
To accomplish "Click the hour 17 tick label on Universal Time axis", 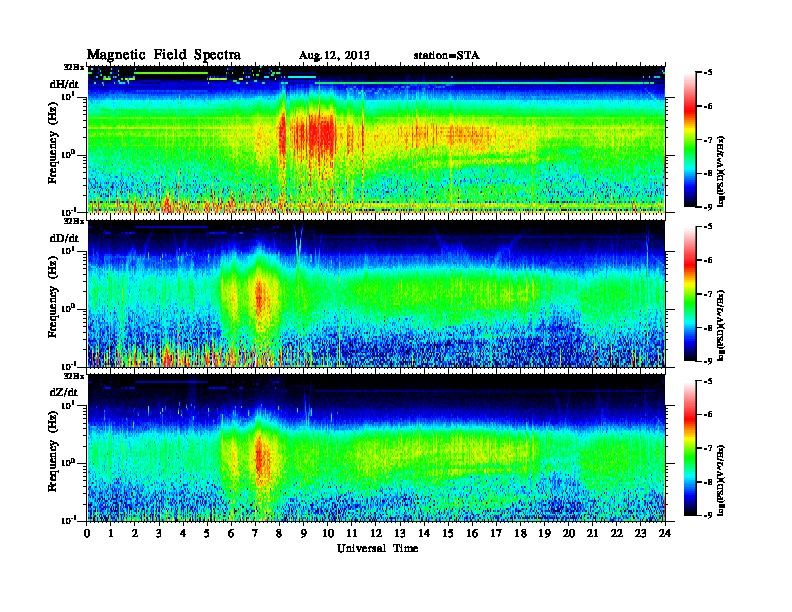I will (497, 533).
